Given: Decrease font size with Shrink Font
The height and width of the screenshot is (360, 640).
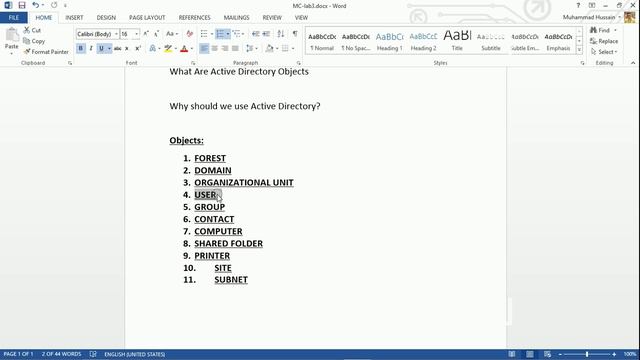Looking at the screenshot, I should (x=156, y=34).
